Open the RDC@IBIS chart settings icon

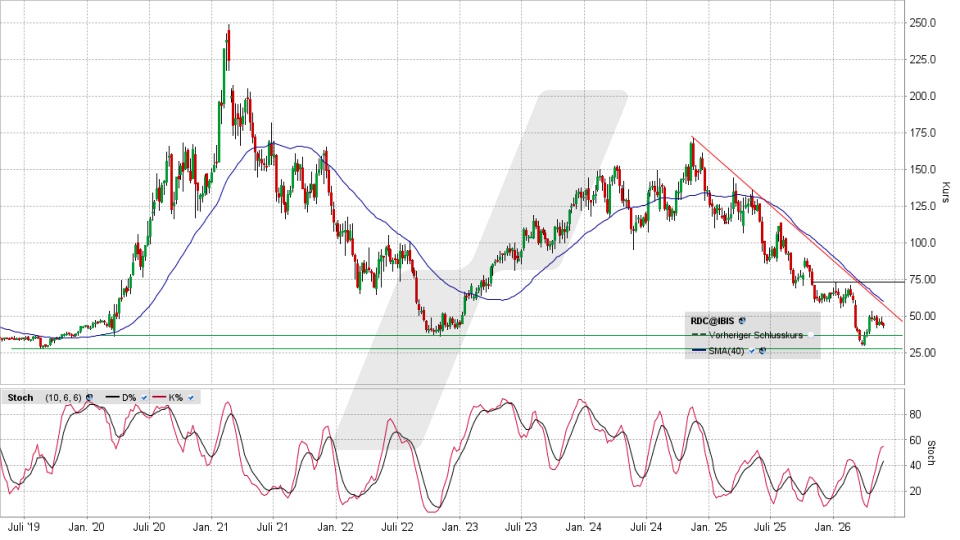(742, 320)
